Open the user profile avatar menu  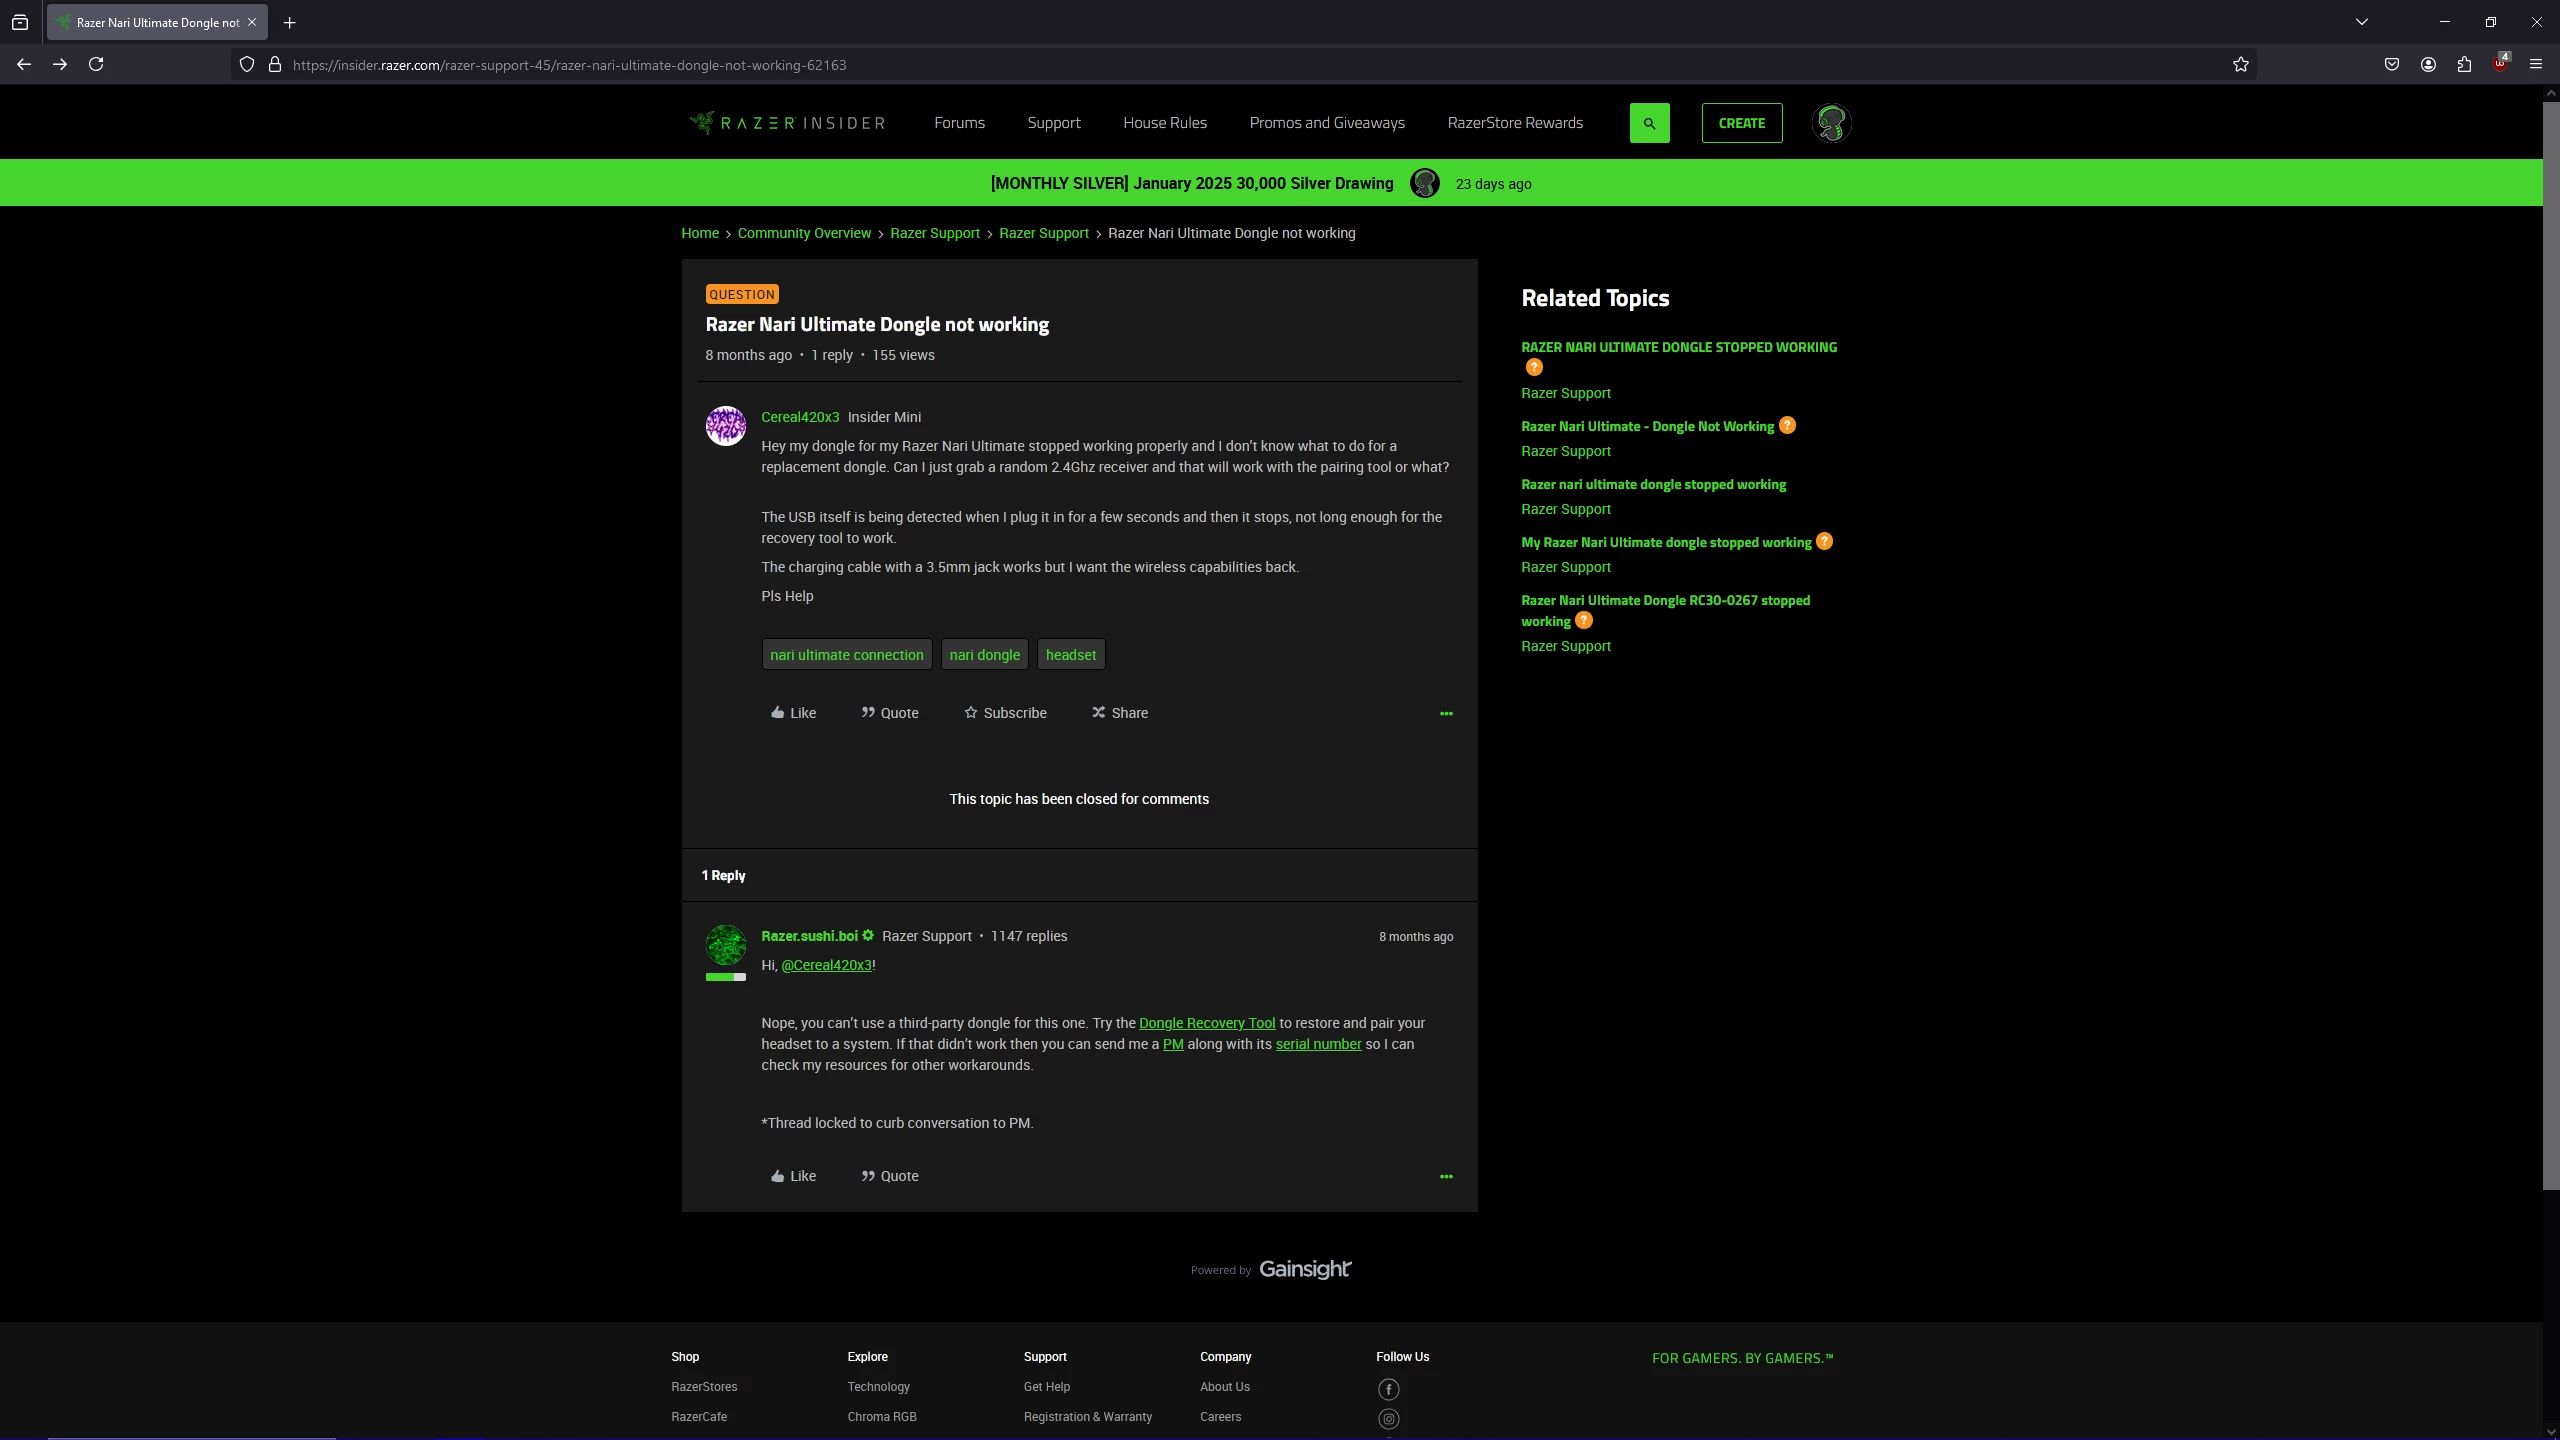[1831, 123]
